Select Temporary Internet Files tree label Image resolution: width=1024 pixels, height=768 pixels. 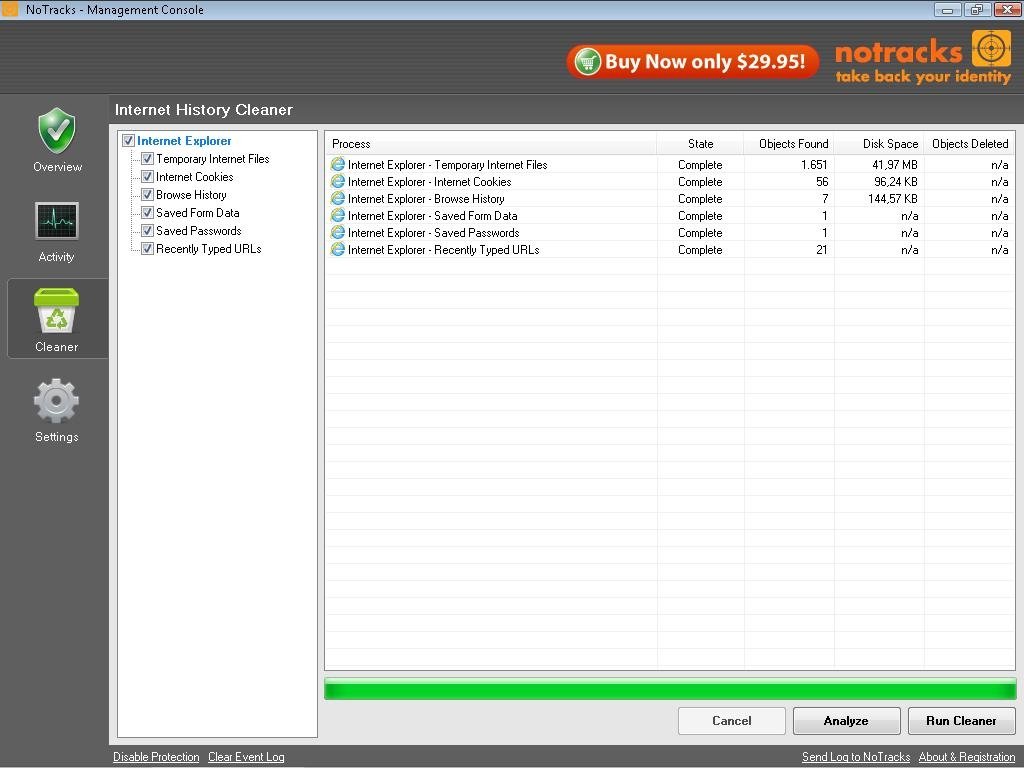[x=213, y=159]
